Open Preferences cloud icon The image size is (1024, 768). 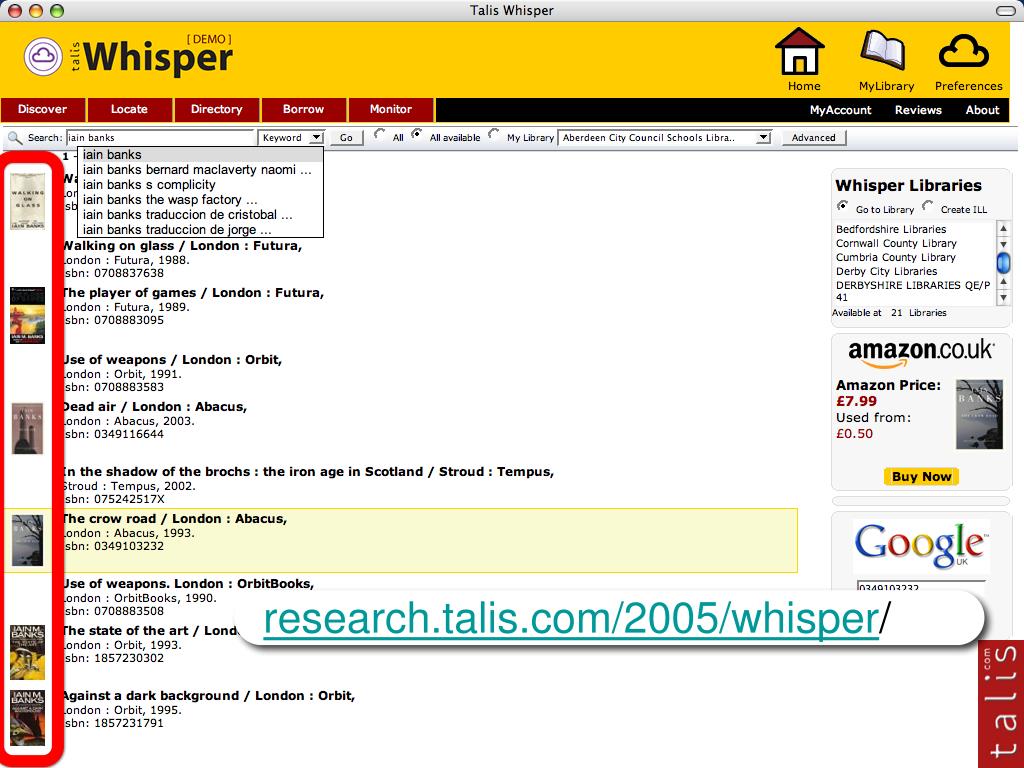tap(964, 52)
